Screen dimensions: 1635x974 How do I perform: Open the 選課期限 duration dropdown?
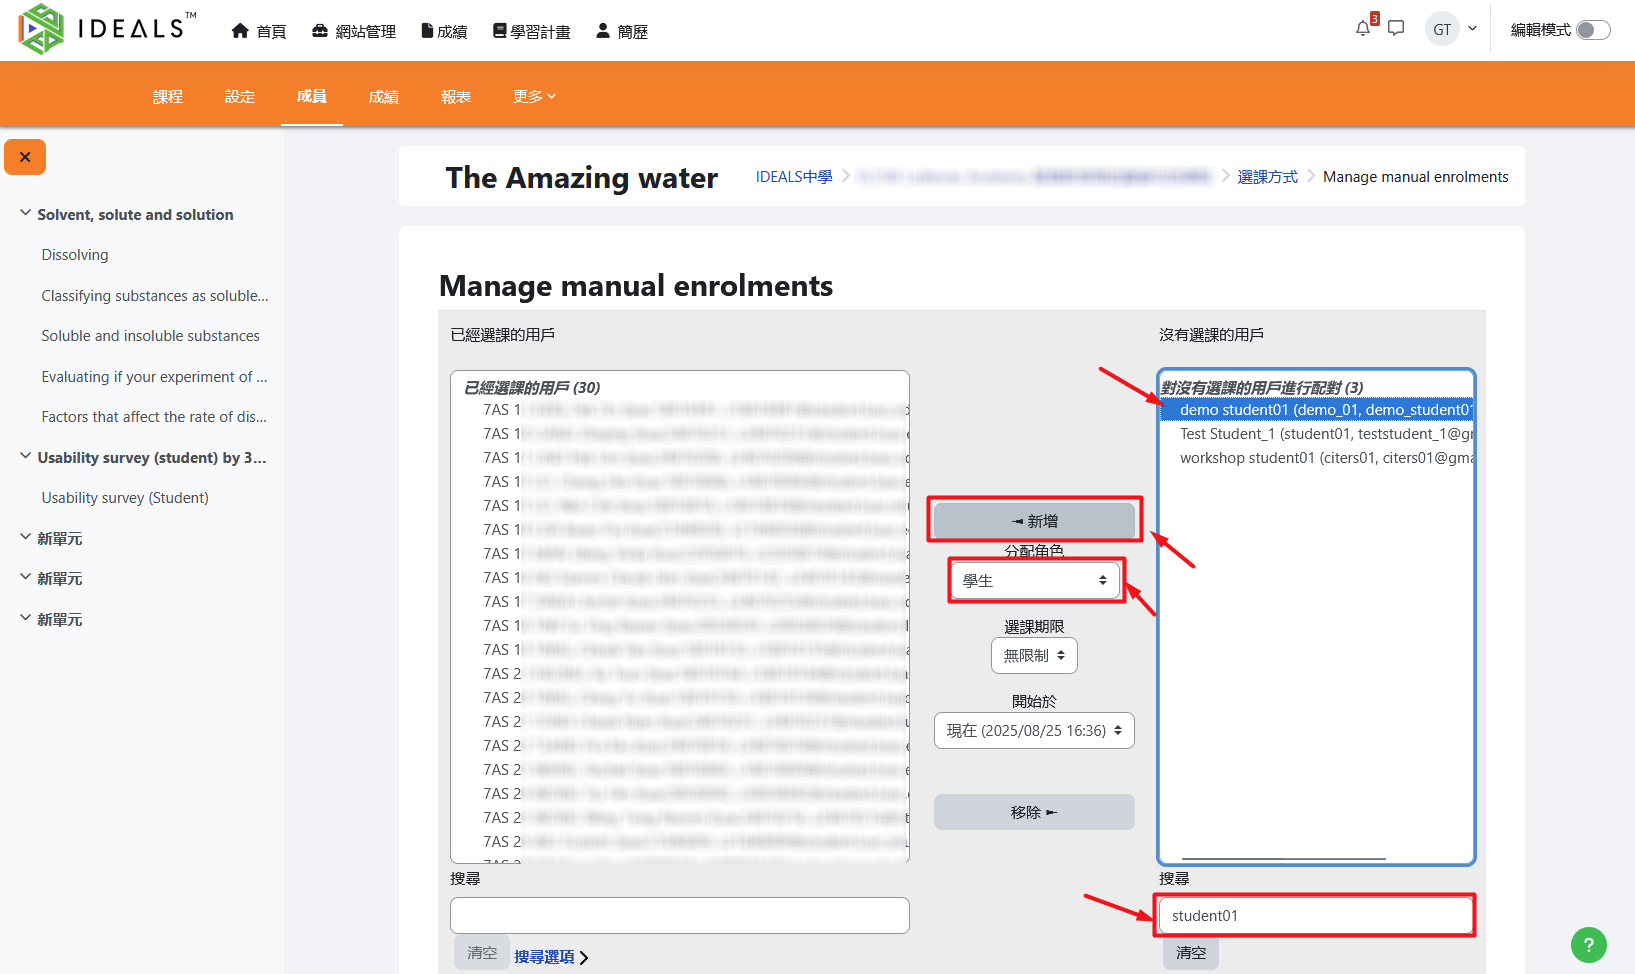coord(1034,656)
